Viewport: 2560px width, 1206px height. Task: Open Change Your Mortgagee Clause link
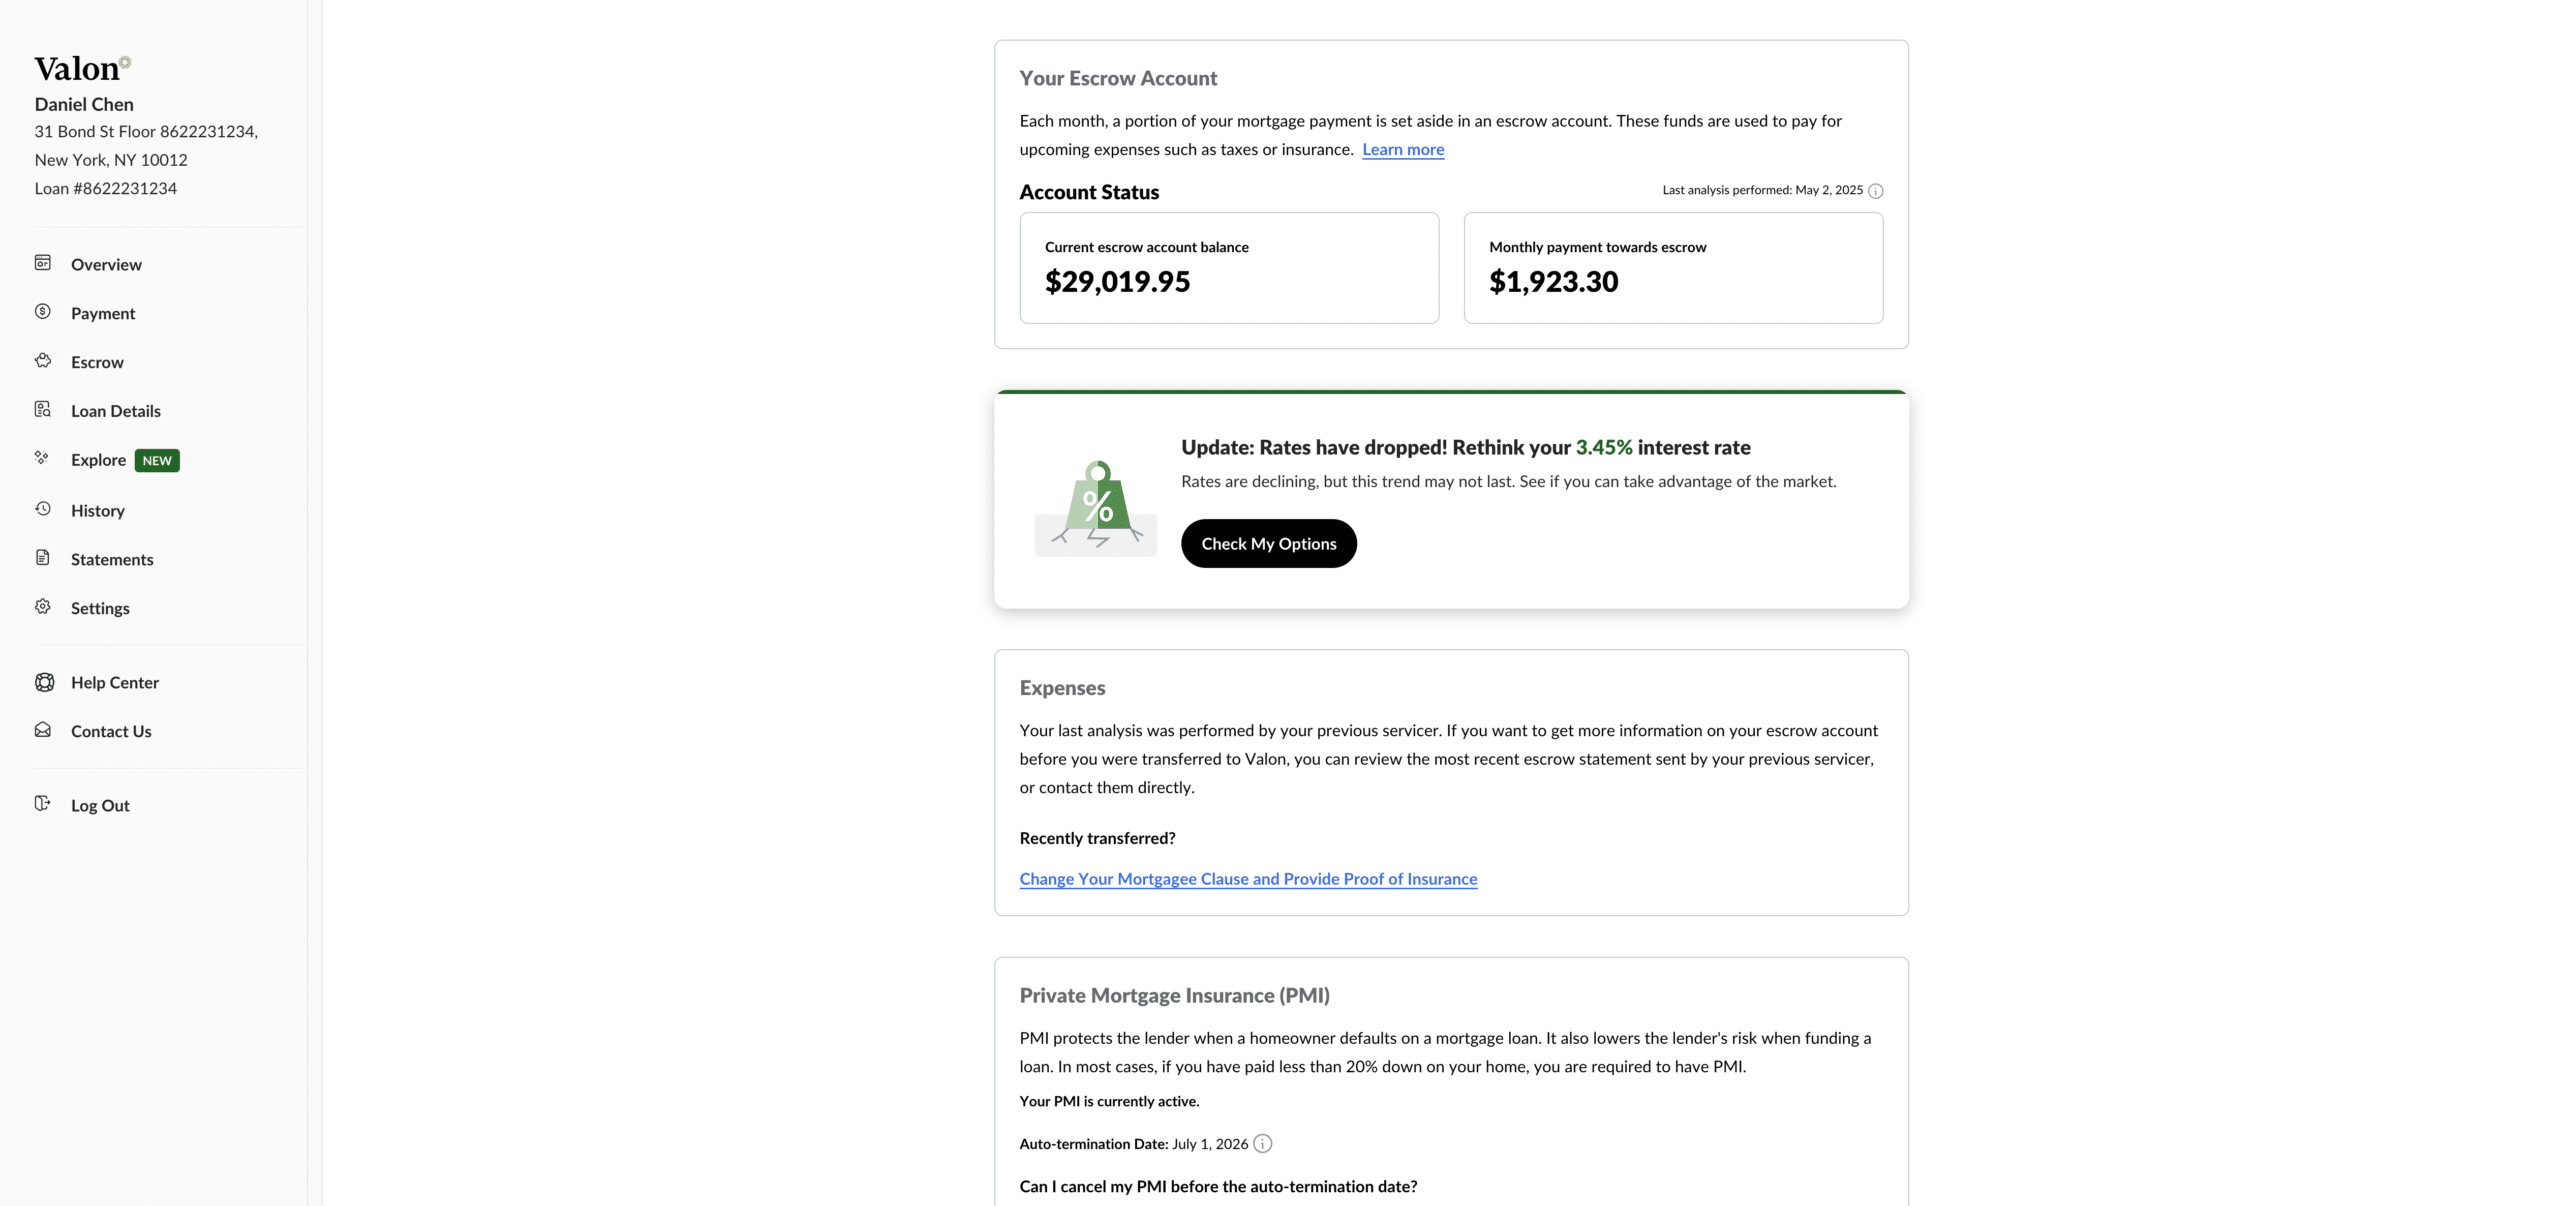pyautogui.click(x=1248, y=878)
